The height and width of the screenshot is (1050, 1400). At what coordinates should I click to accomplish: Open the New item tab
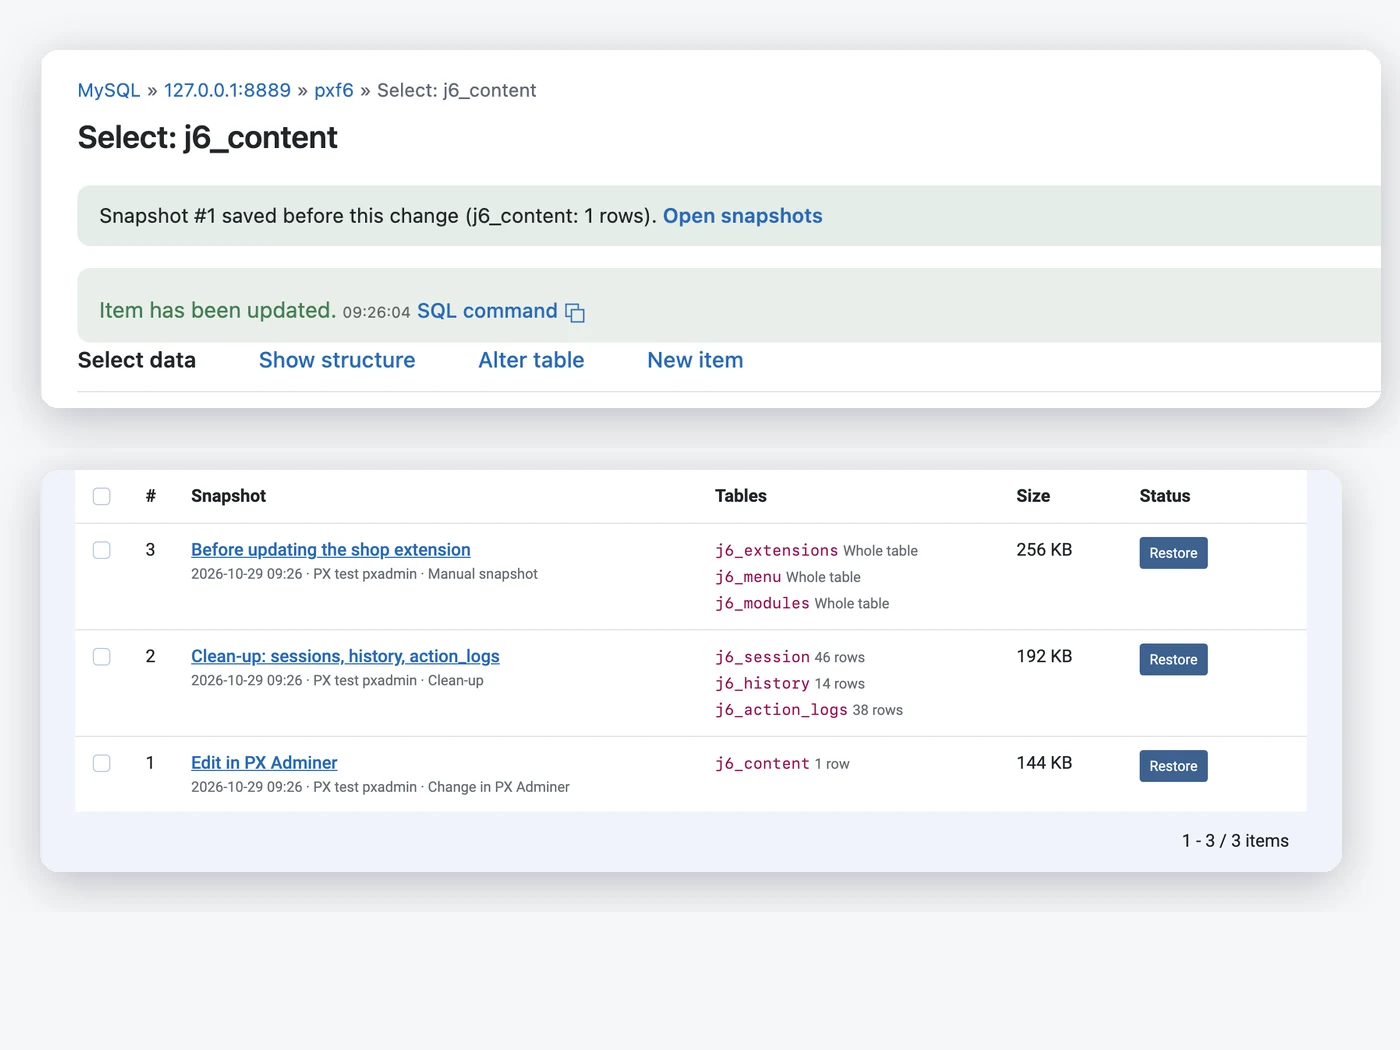[695, 360]
